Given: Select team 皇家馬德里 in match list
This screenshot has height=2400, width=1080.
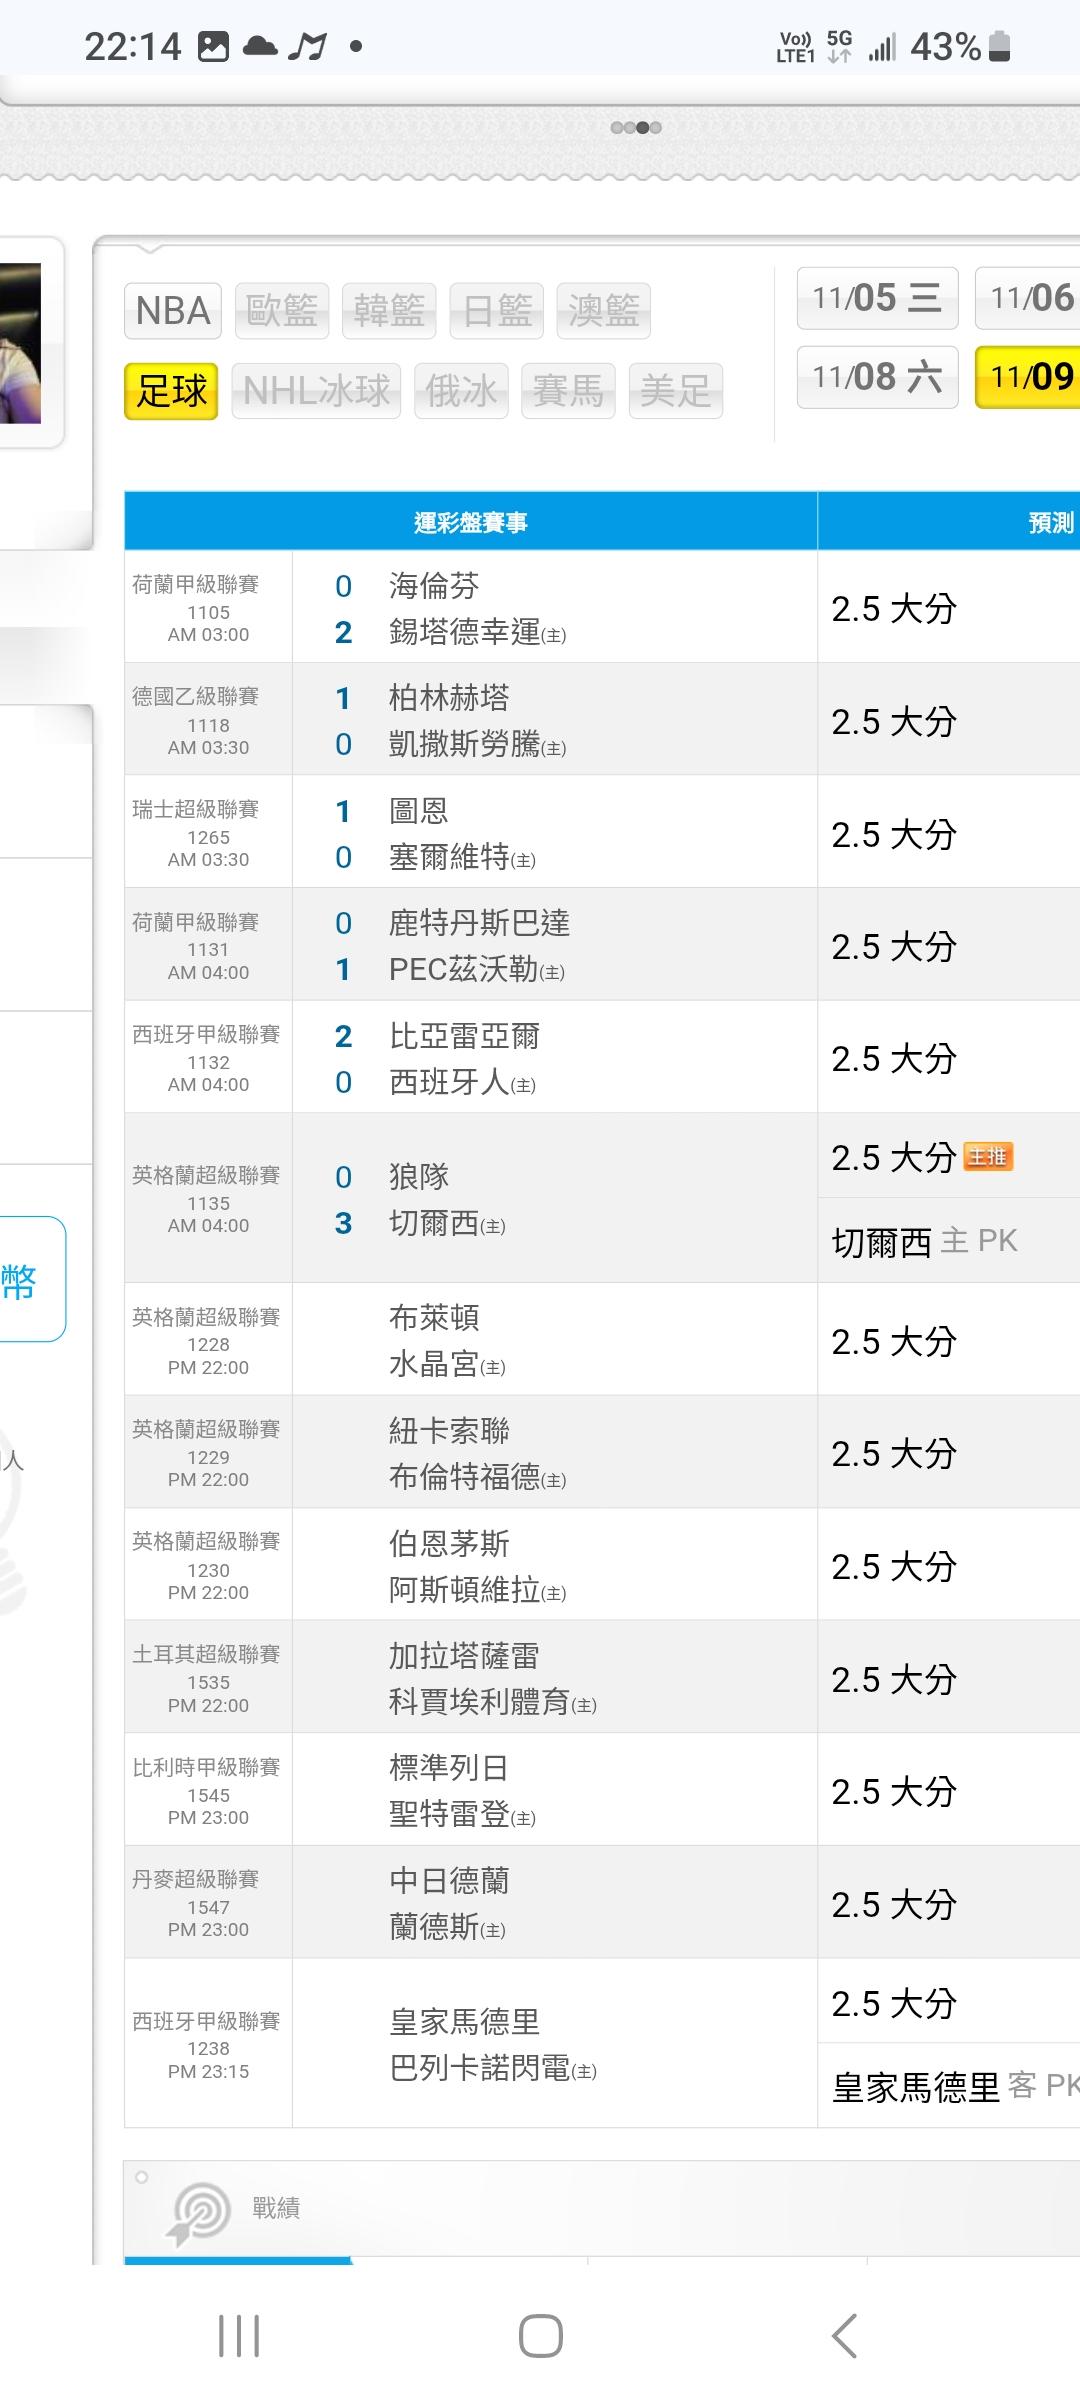Looking at the screenshot, I should [464, 2022].
